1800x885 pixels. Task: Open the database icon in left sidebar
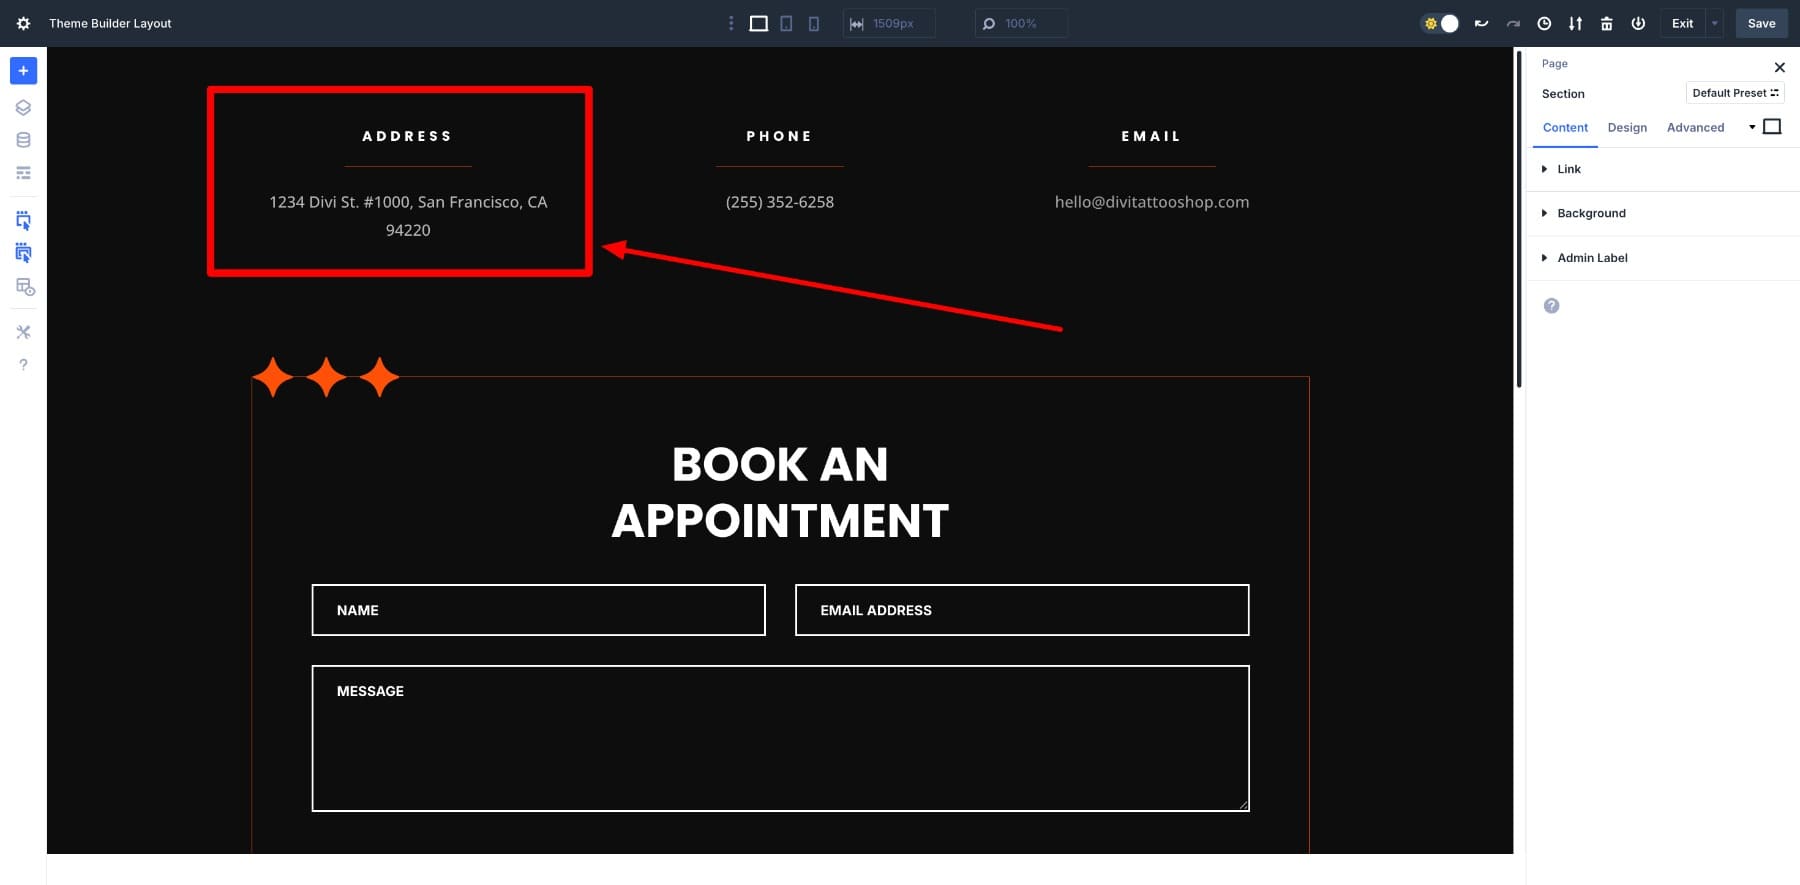click(23, 140)
